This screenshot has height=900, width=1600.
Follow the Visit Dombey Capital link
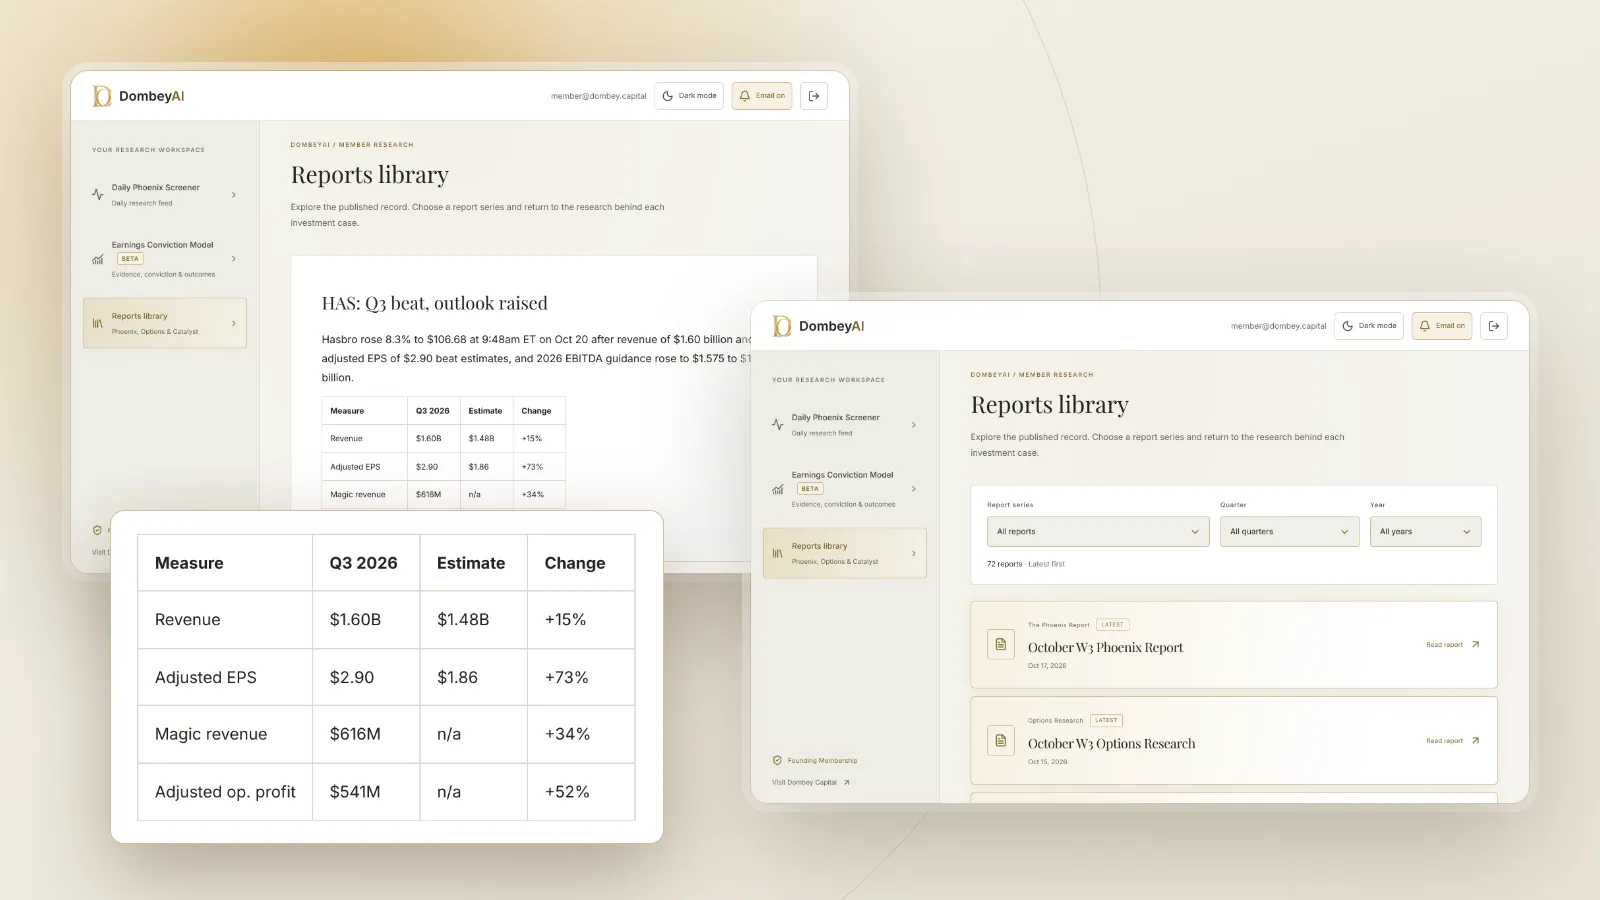pyautogui.click(x=811, y=782)
